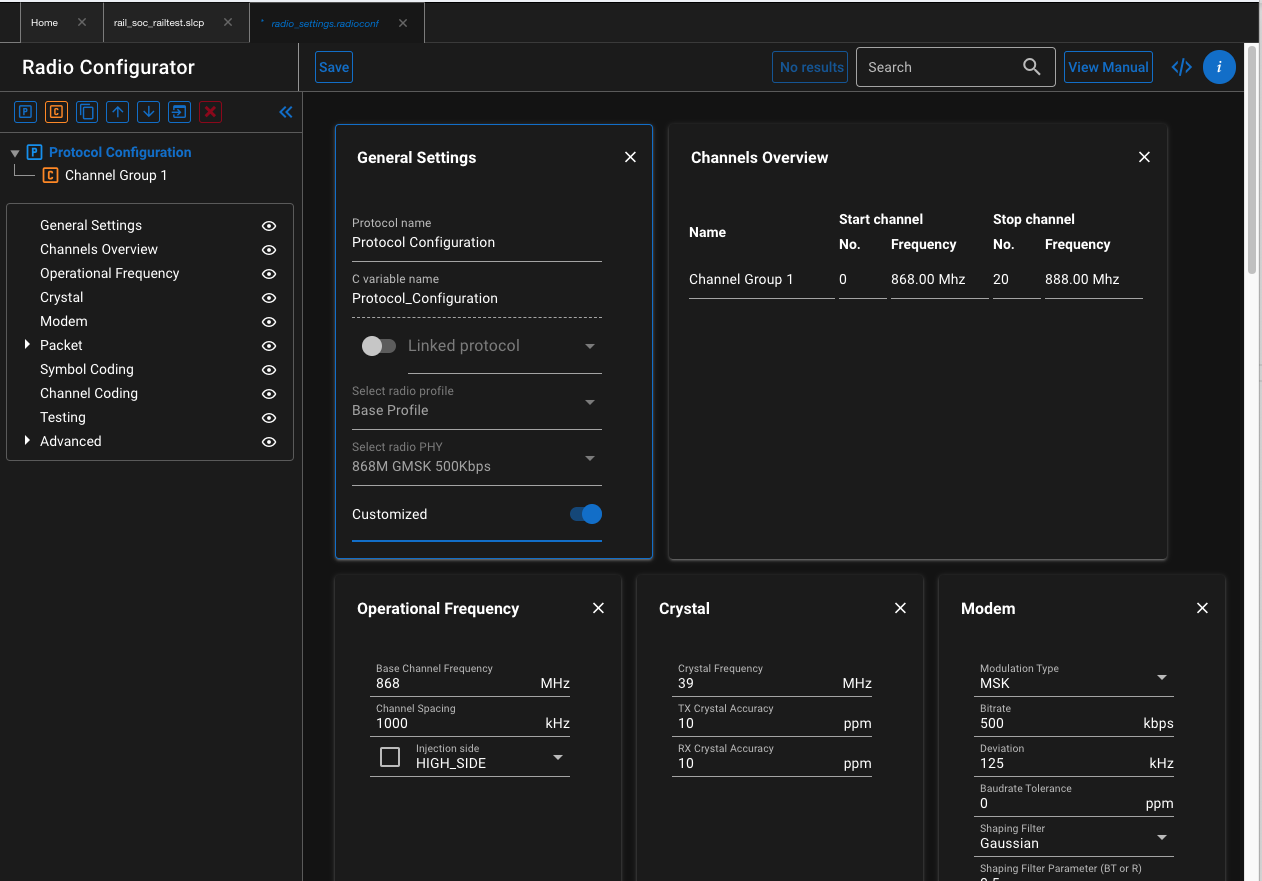Hide the Modem section using its eye icon

pyautogui.click(x=268, y=321)
